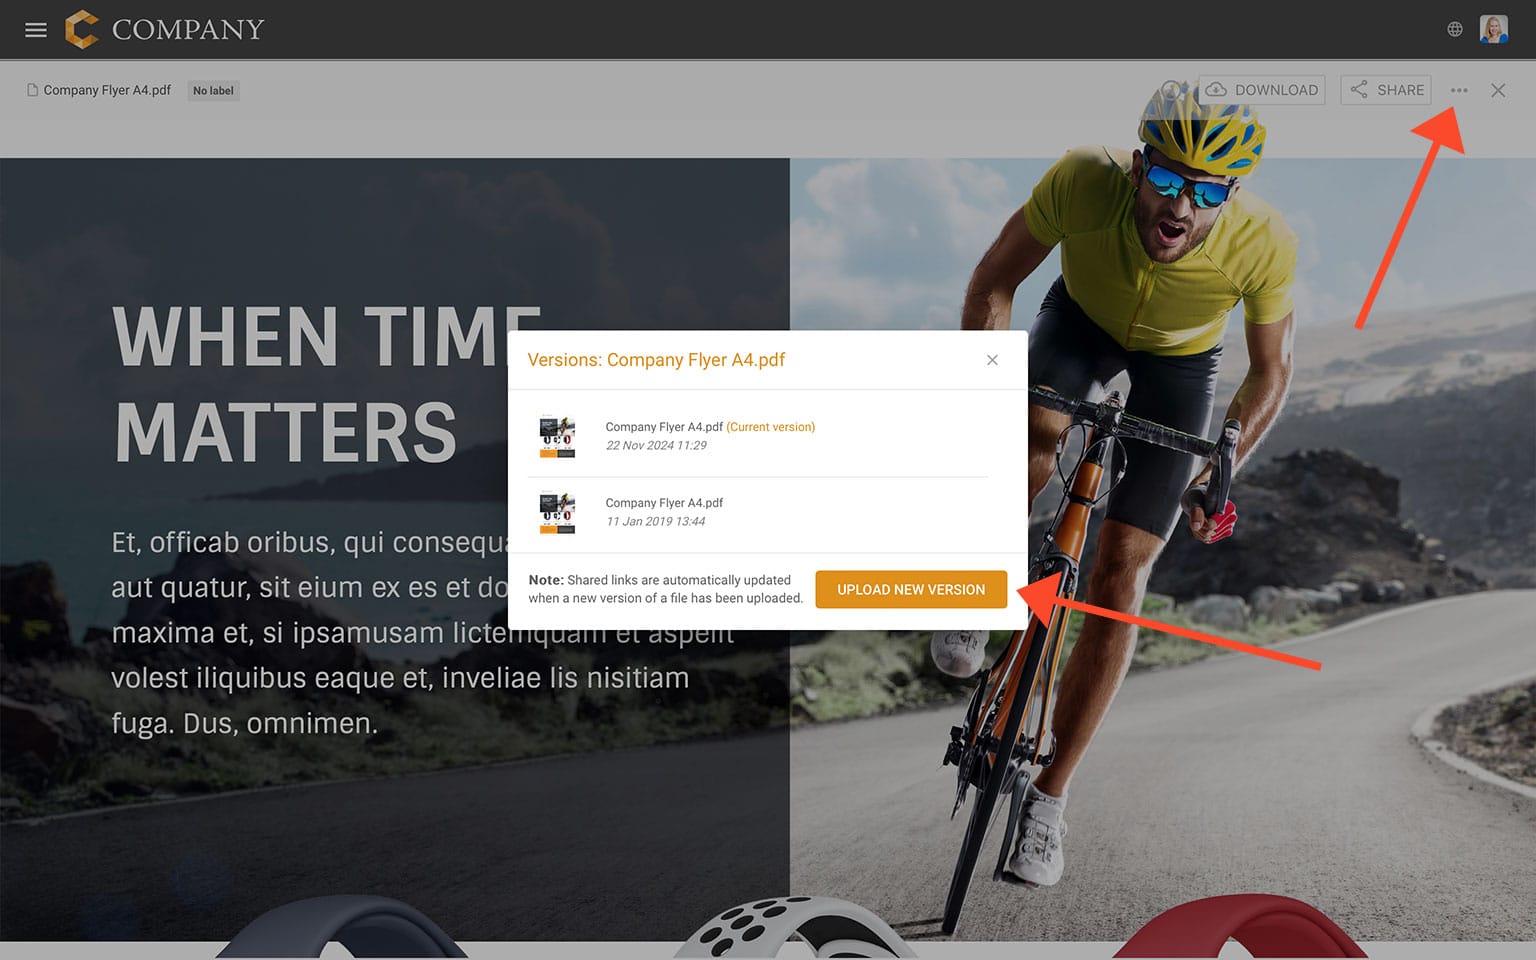Open the three-dot more options menu
The image size is (1536, 960).
(x=1459, y=90)
